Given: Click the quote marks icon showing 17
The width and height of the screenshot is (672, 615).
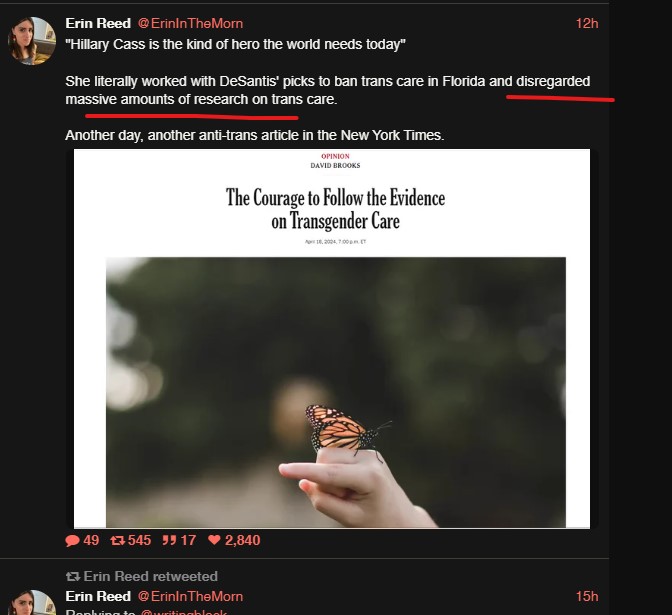Looking at the screenshot, I should click(169, 540).
